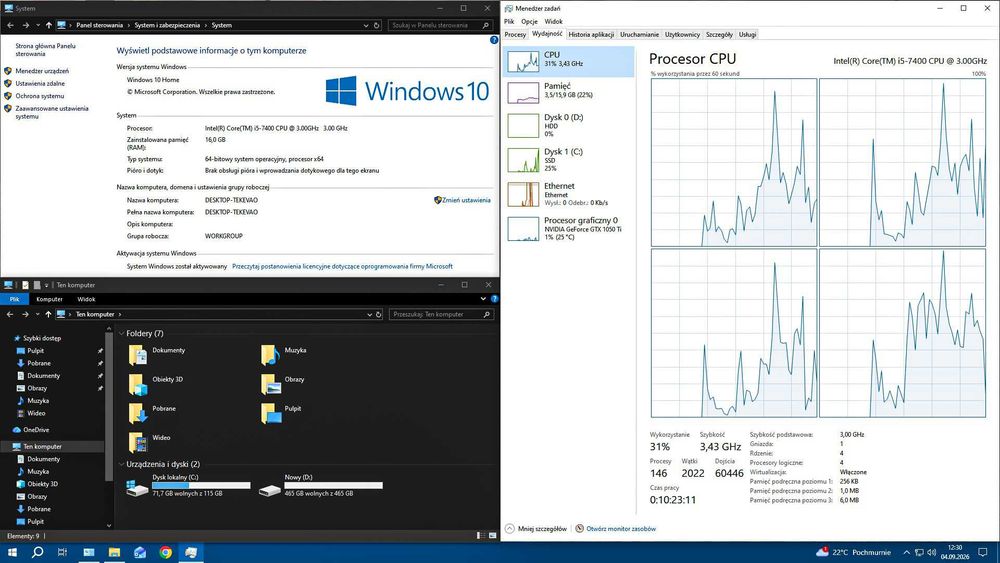Switch Explorer to large icons view
1000x563 pixels.
click(x=492, y=536)
